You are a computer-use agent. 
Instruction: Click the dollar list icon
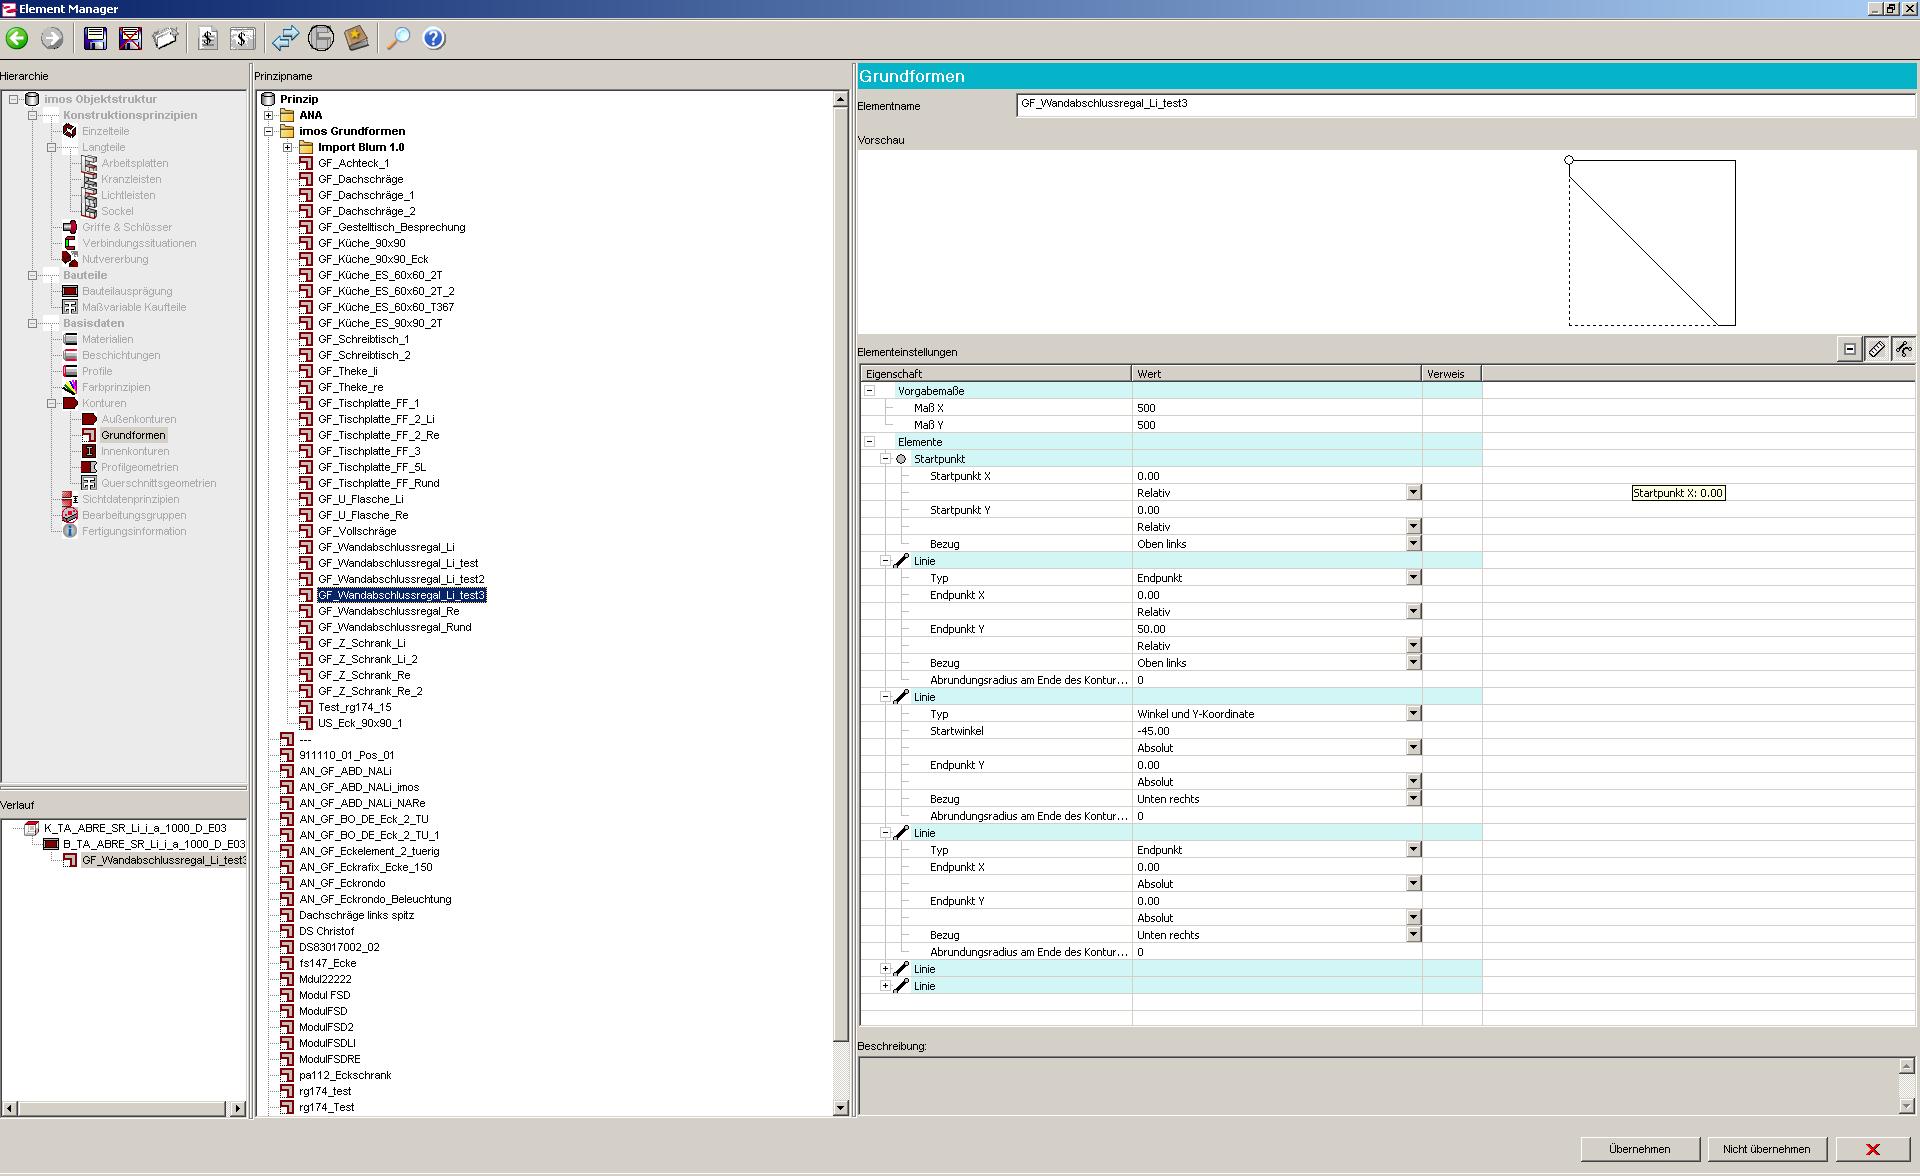[x=242, y=39]
